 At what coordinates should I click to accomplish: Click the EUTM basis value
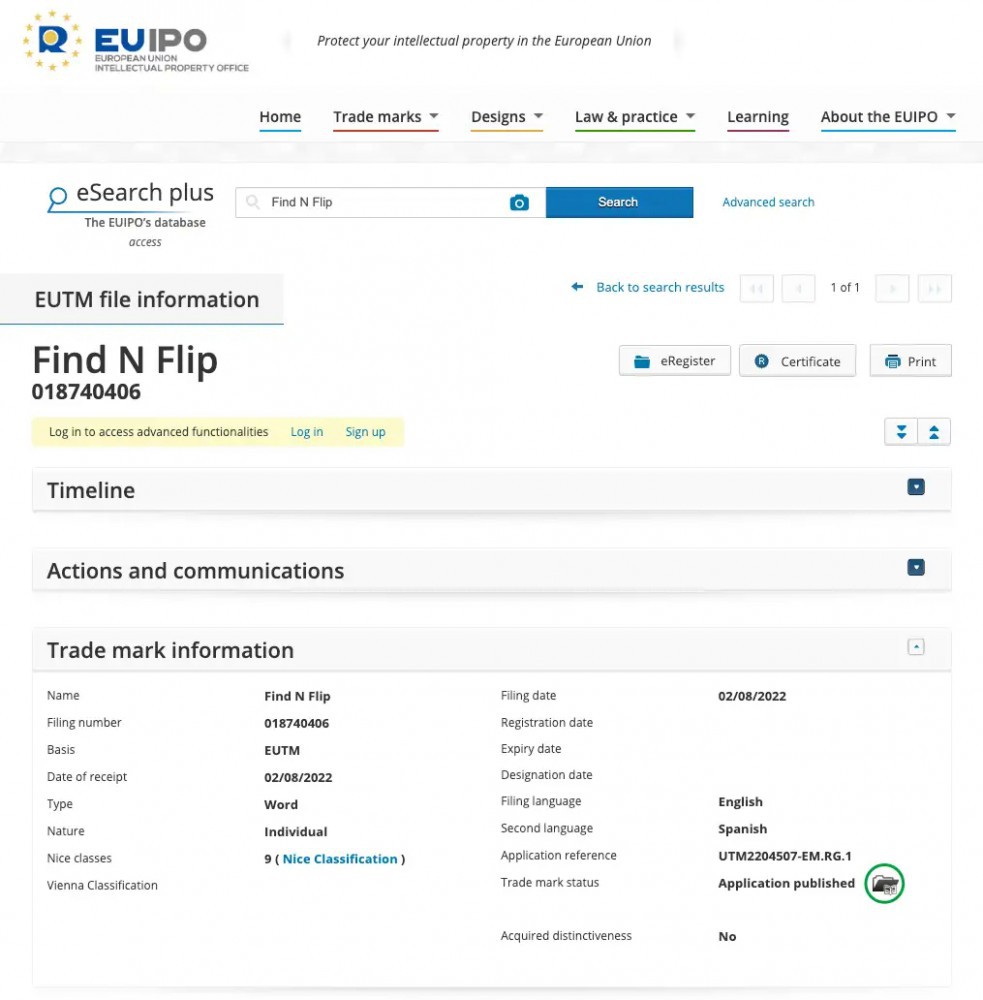tap(282, 751)
